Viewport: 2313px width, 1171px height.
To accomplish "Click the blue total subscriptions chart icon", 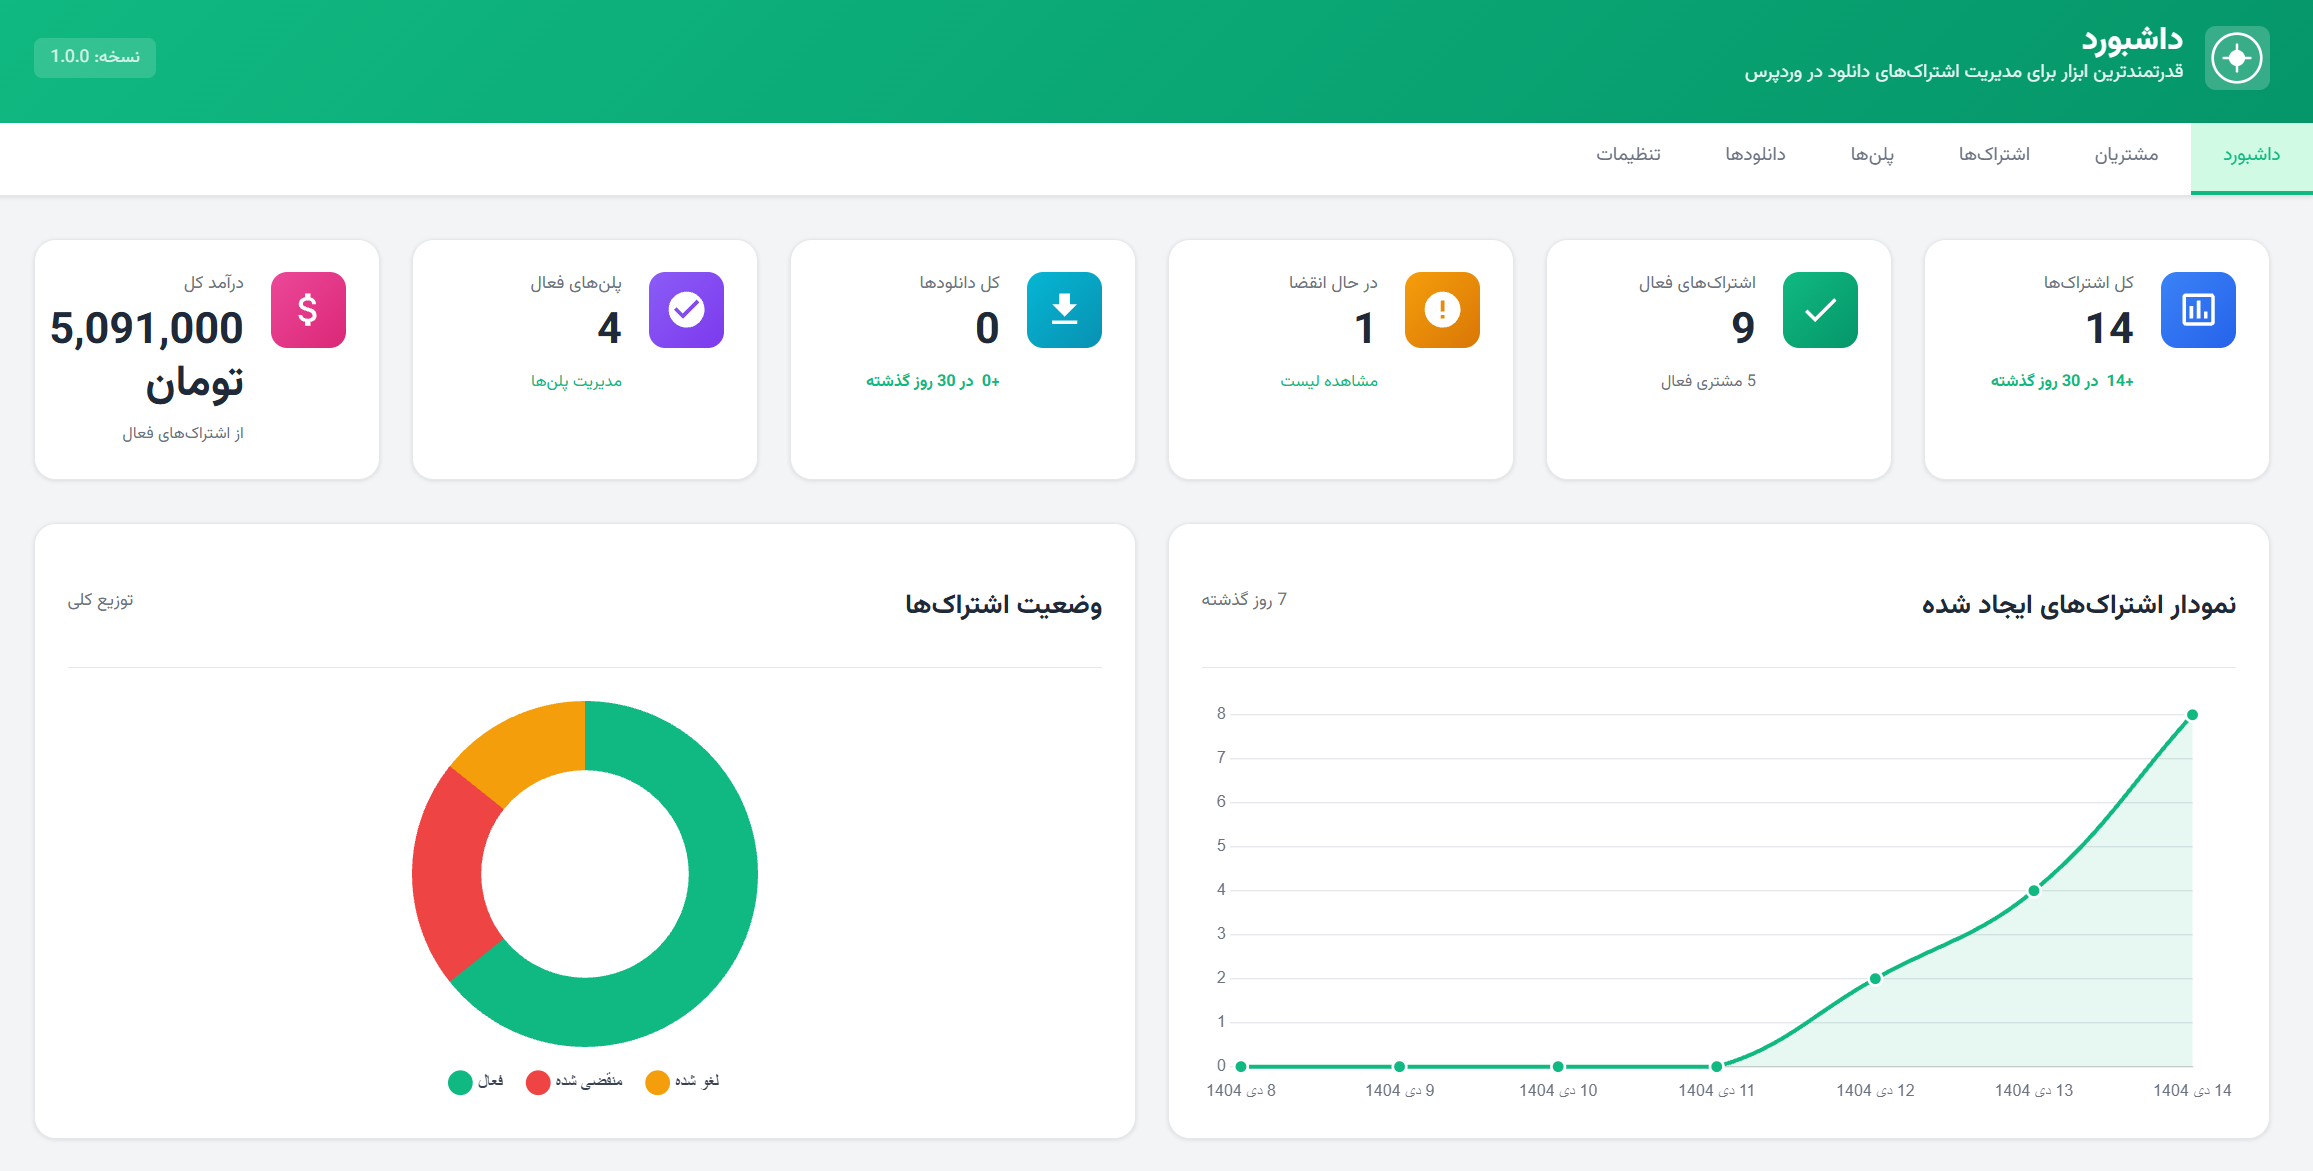I will [x=2198, y=310].
